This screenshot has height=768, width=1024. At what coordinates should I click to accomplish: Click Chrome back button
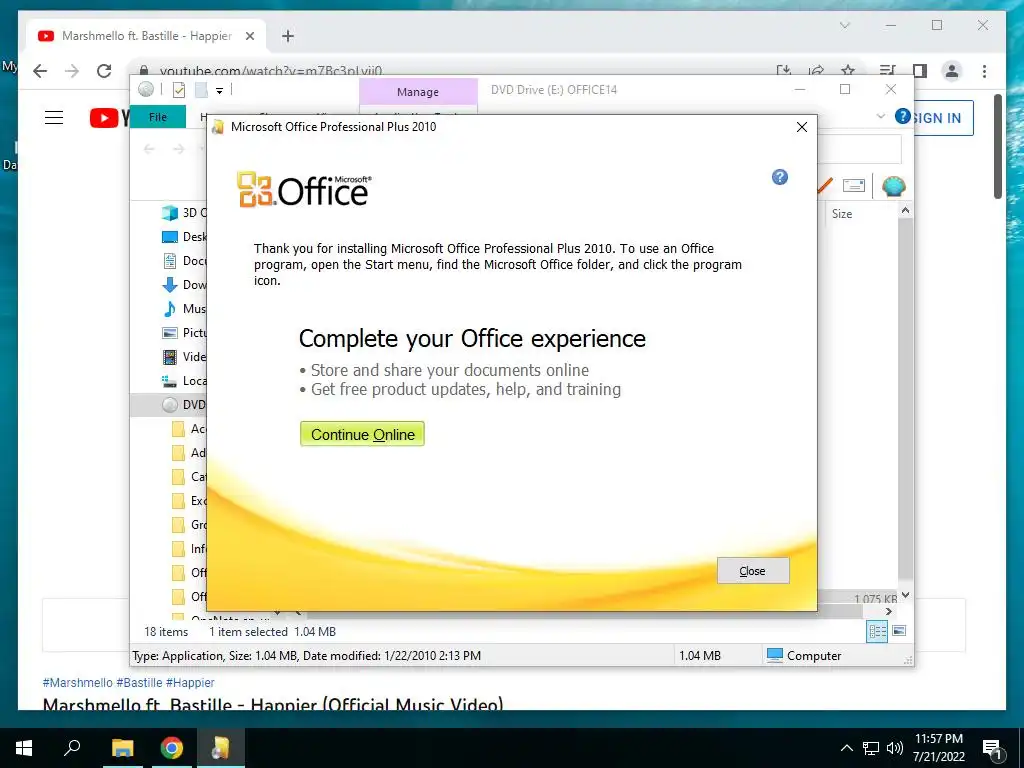click(x=40, y=71)
